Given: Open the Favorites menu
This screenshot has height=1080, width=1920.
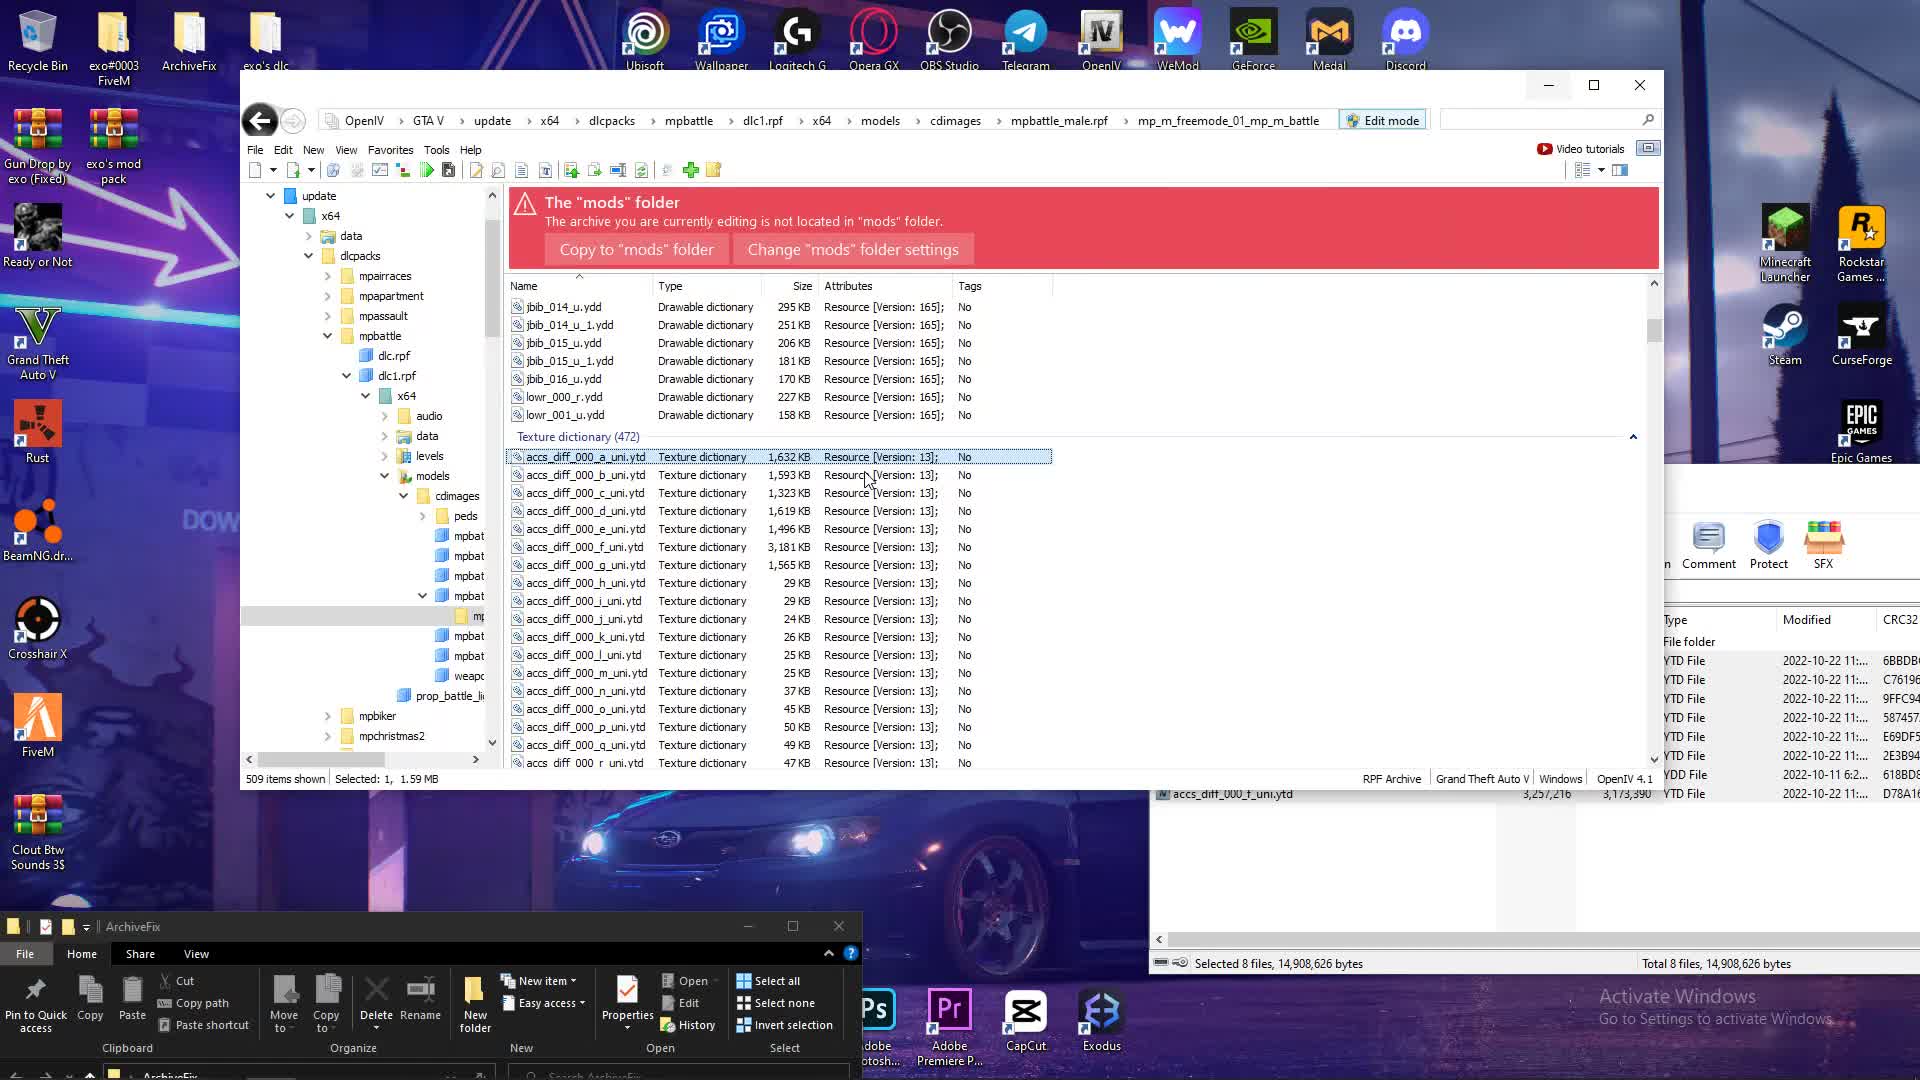Looking at the screenshot, I should click(390, 150).
